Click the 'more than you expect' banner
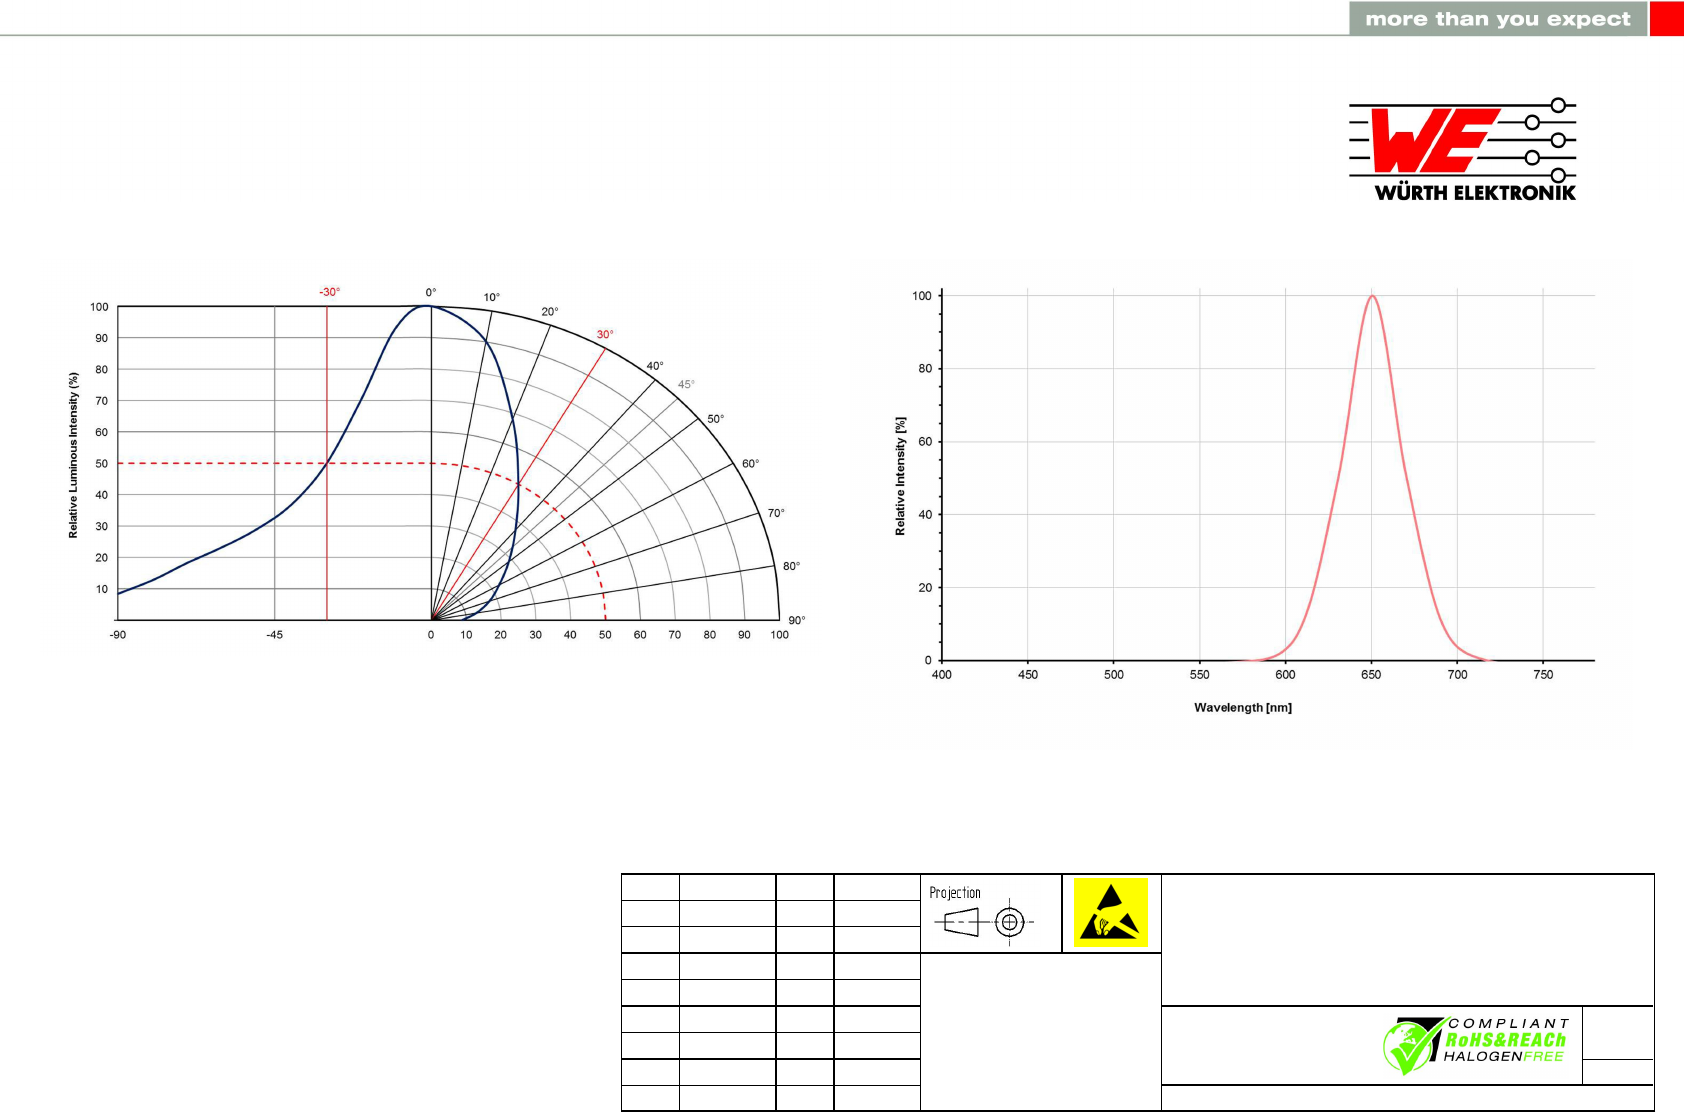Image resolution: width=1684 pixels, height=1112 pixels. pos(1497,19)
